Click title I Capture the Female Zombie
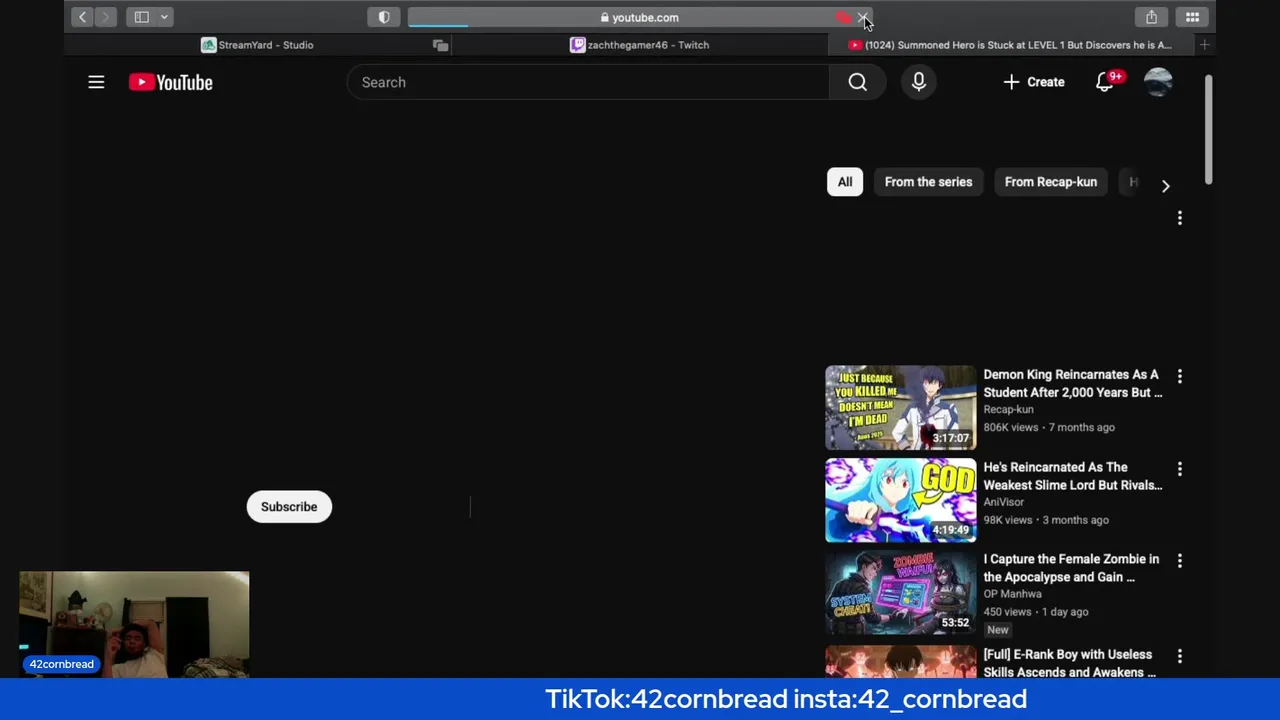Image resolution: width=1280 pixels, height=720 pixels. pyautogui.click(x=1071, y=568)
